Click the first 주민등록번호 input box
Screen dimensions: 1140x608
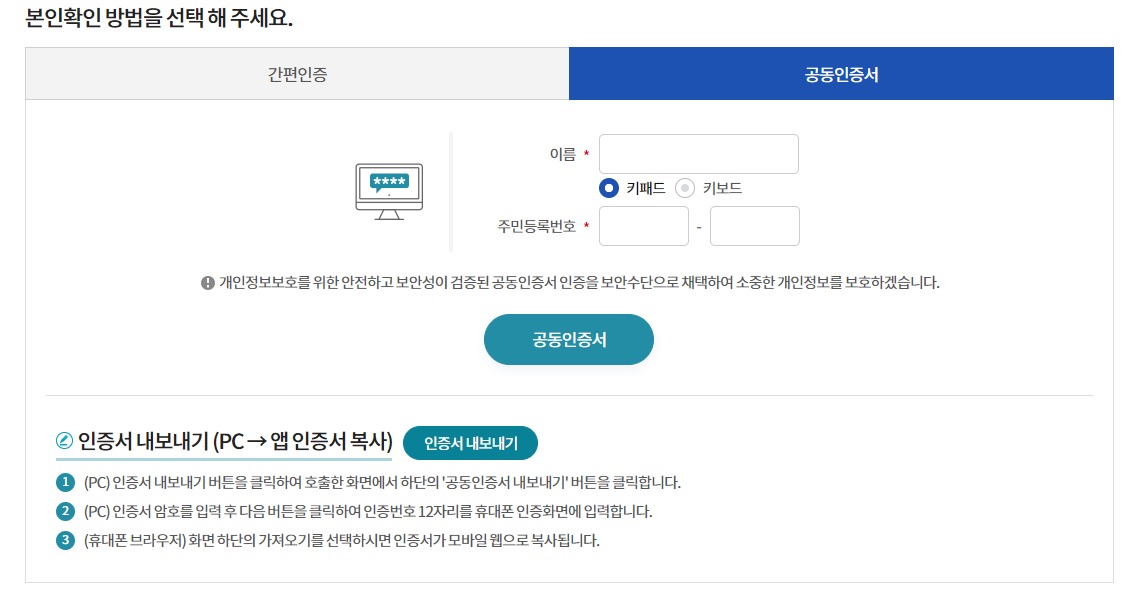coord(643,226)
